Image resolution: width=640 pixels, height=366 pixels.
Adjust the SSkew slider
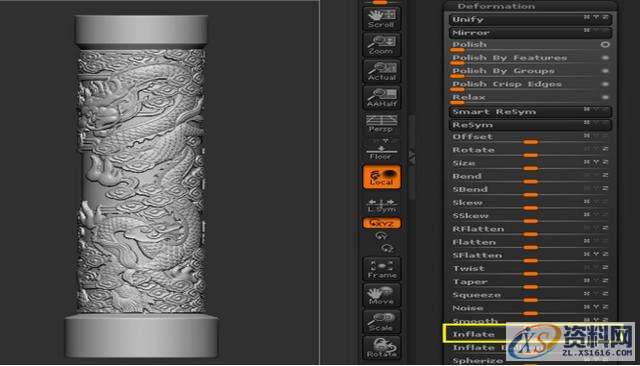click(530, 216)
